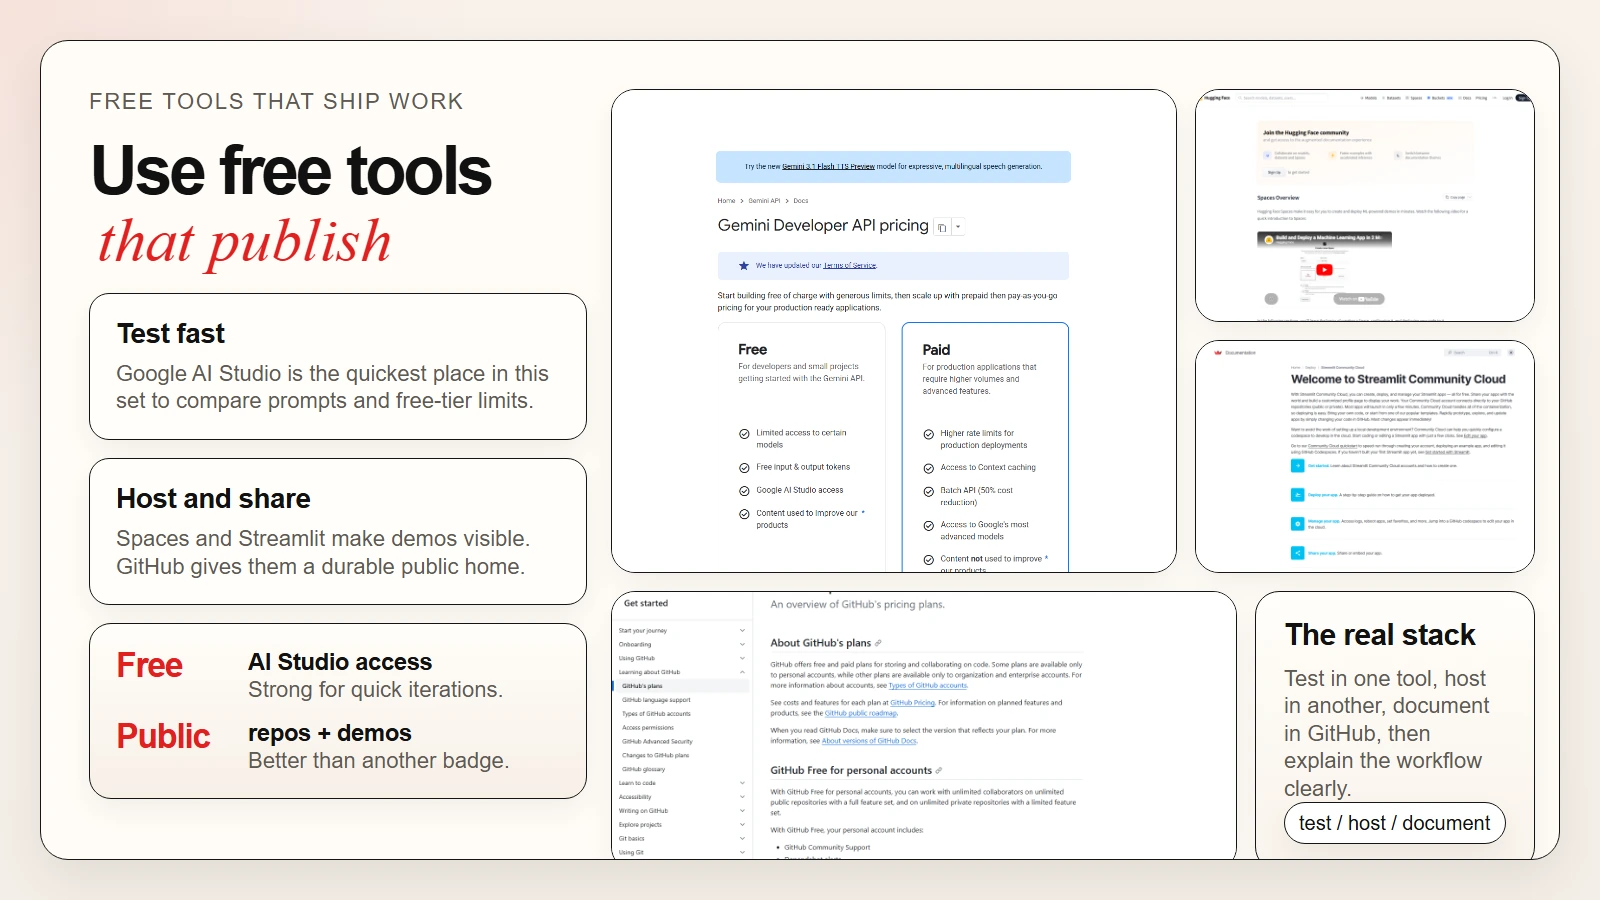Viewport: 1600px width, 900px height.
Task: Click check icon beside Google AI Studio access
Action: point(744,491)
